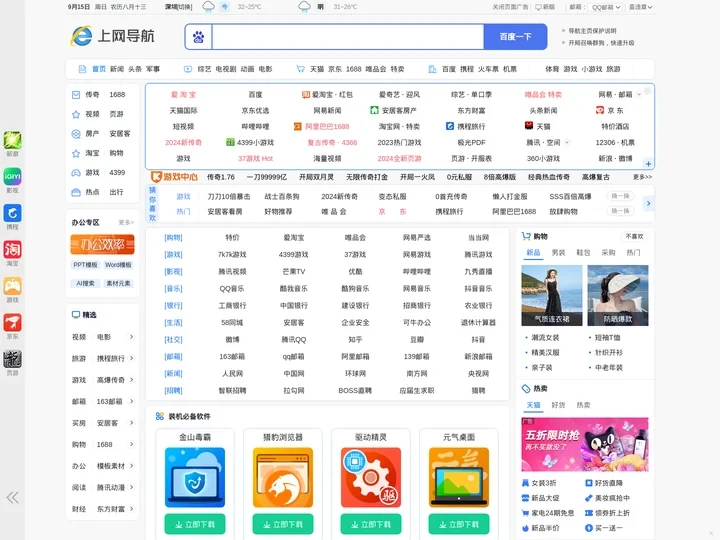Open the 淘宝 sidebar icon
This screenshot has height=540, width=720.
(x=12, y=249)
